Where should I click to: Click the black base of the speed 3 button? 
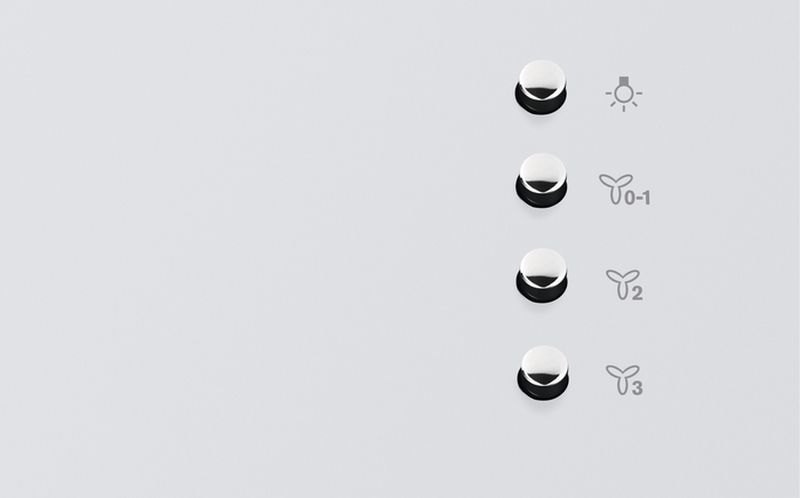click(x=543, y=392)
